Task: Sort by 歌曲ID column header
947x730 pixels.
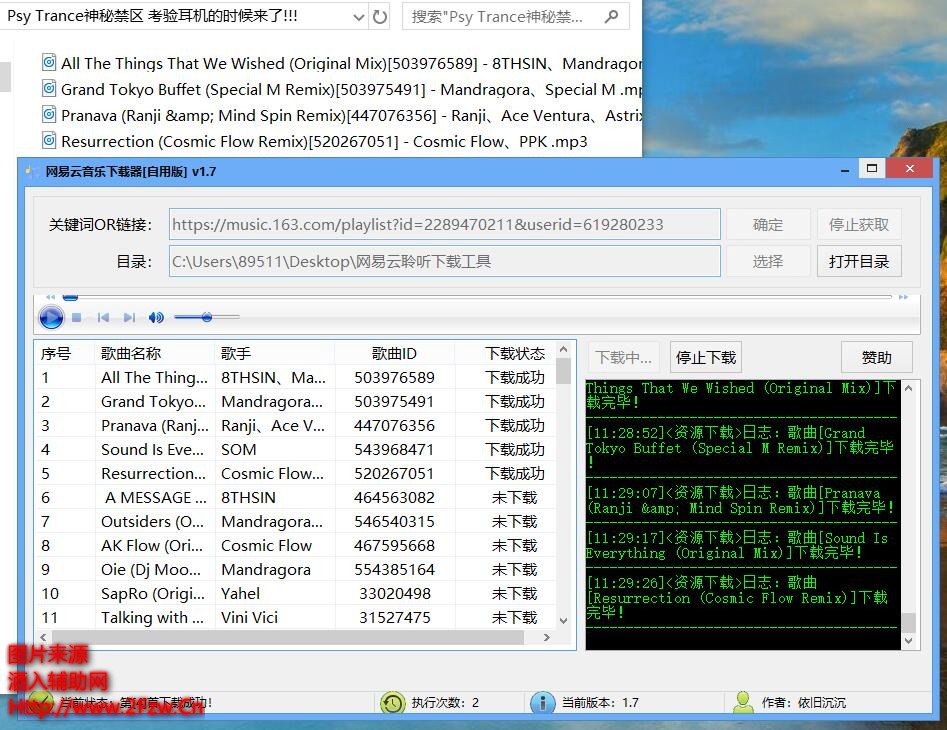Action: 394,353
